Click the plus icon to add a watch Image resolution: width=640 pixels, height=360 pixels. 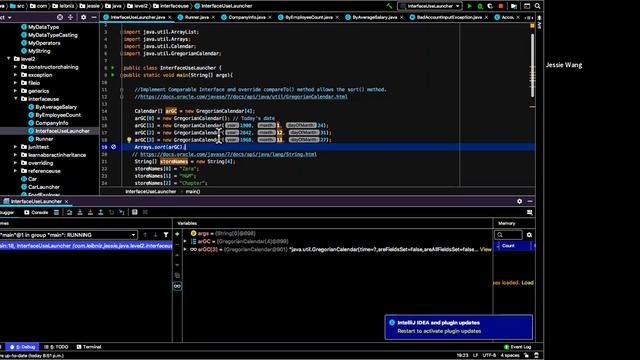click(x=177, y=234)
